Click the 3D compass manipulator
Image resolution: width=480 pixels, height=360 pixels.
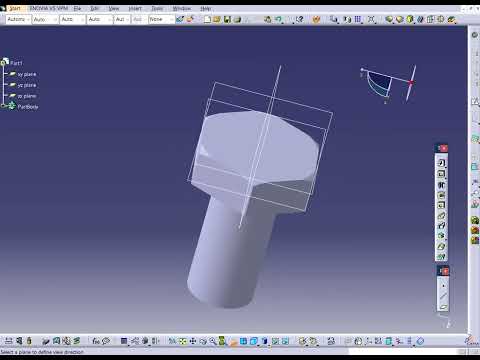click(388, 85)
